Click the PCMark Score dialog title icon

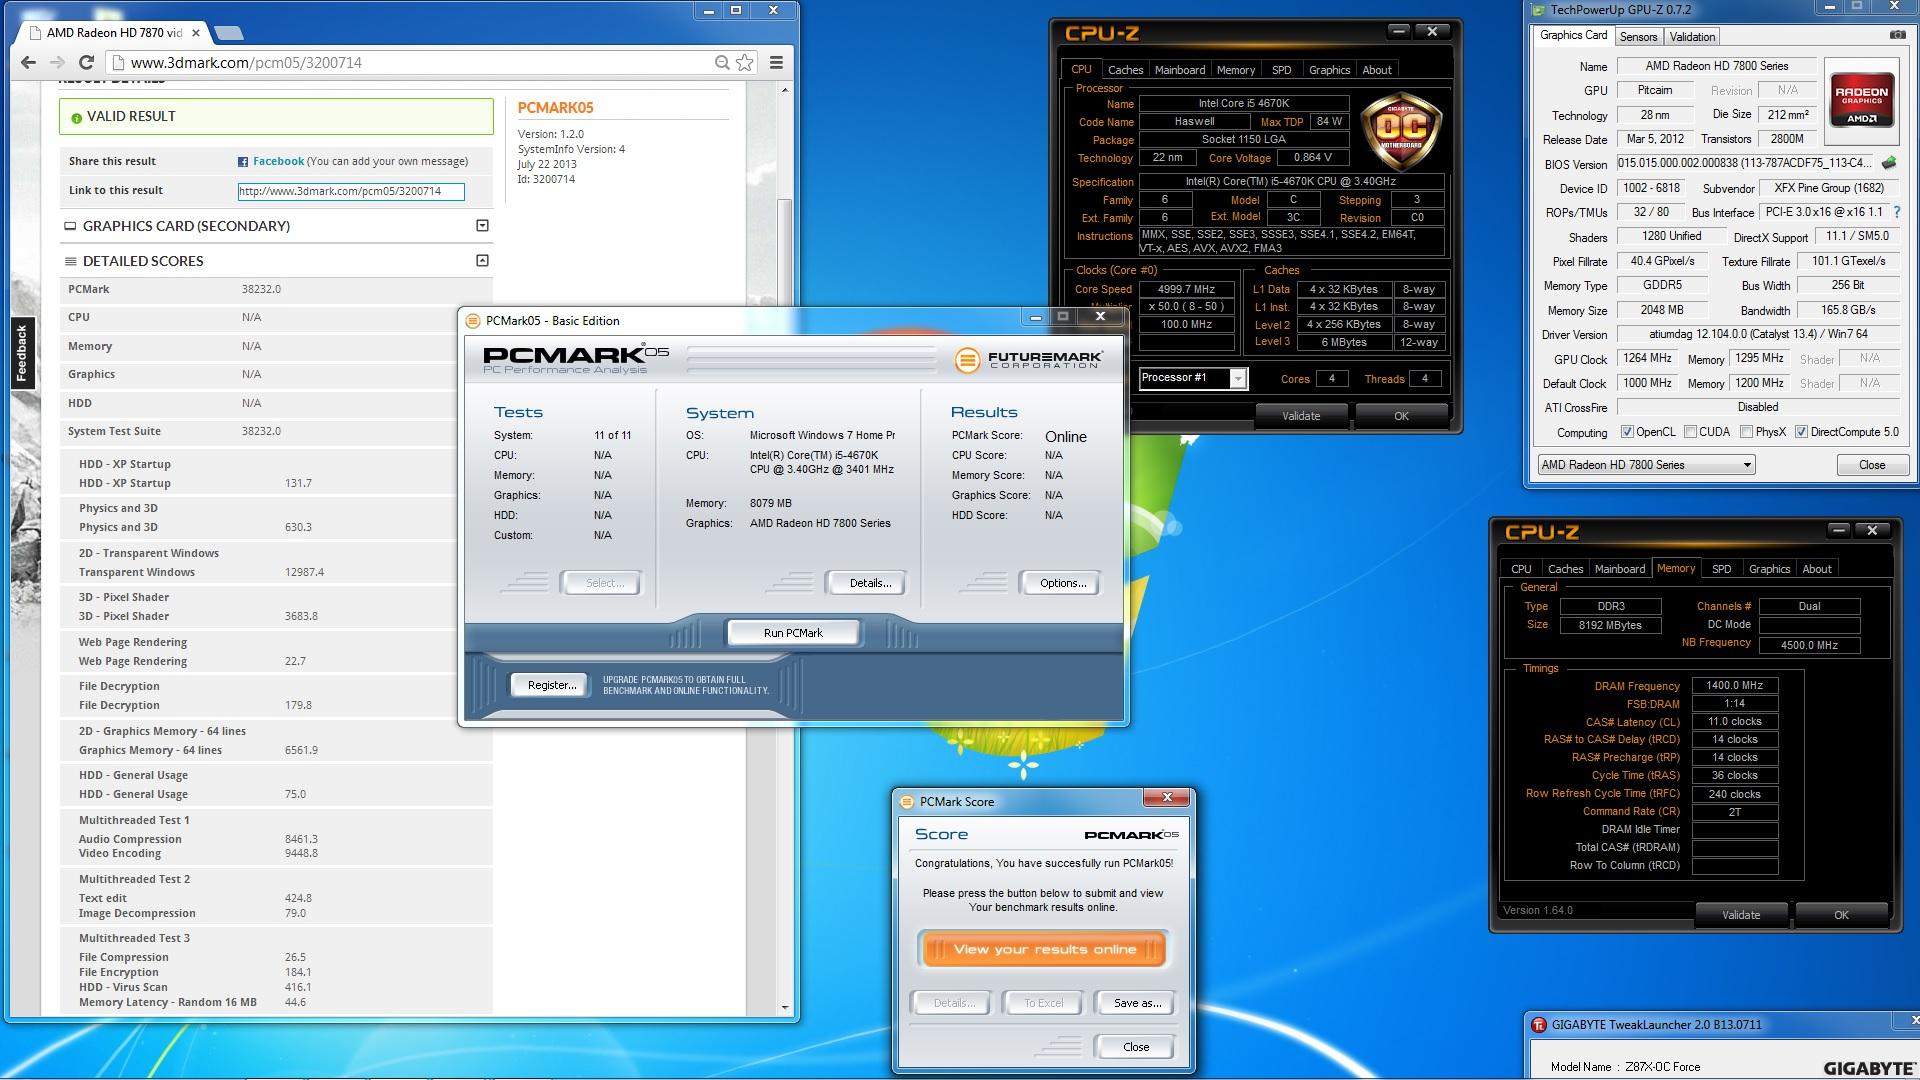coord(907,802)
